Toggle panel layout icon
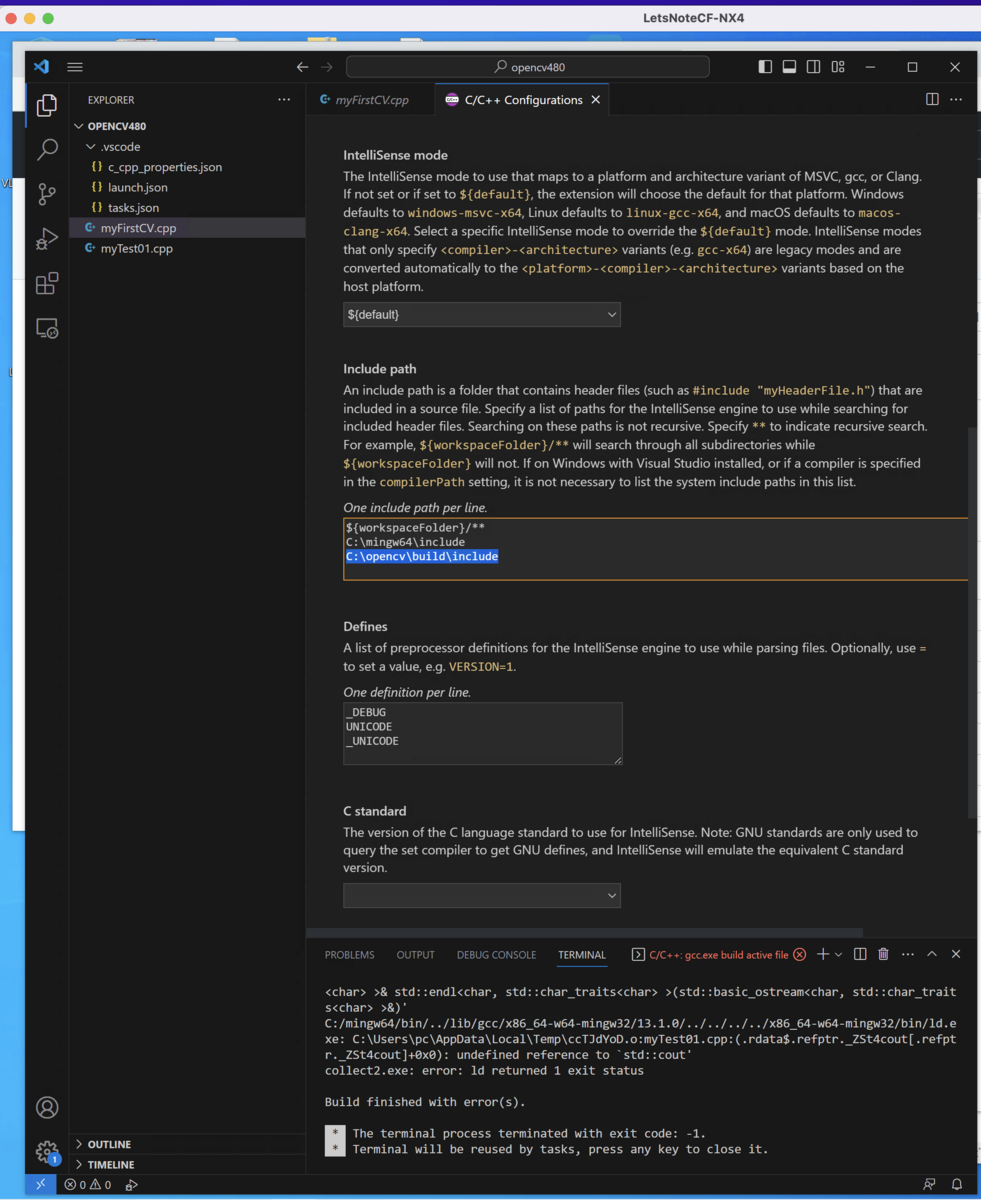This screenshot has height=1200, width=981. coord(789,67)
